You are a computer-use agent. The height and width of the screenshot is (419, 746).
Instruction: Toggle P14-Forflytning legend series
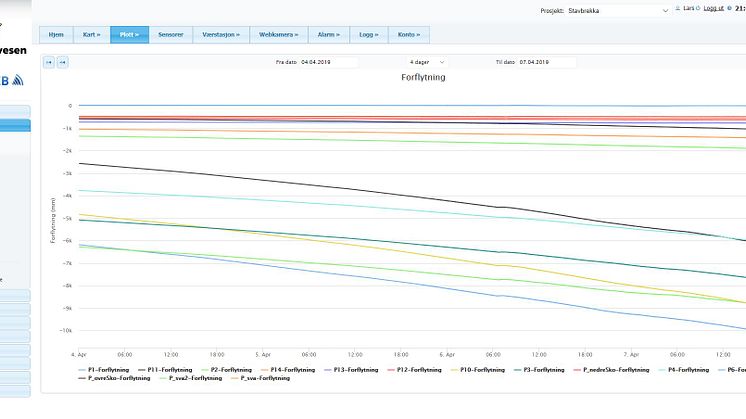[288, 370]
